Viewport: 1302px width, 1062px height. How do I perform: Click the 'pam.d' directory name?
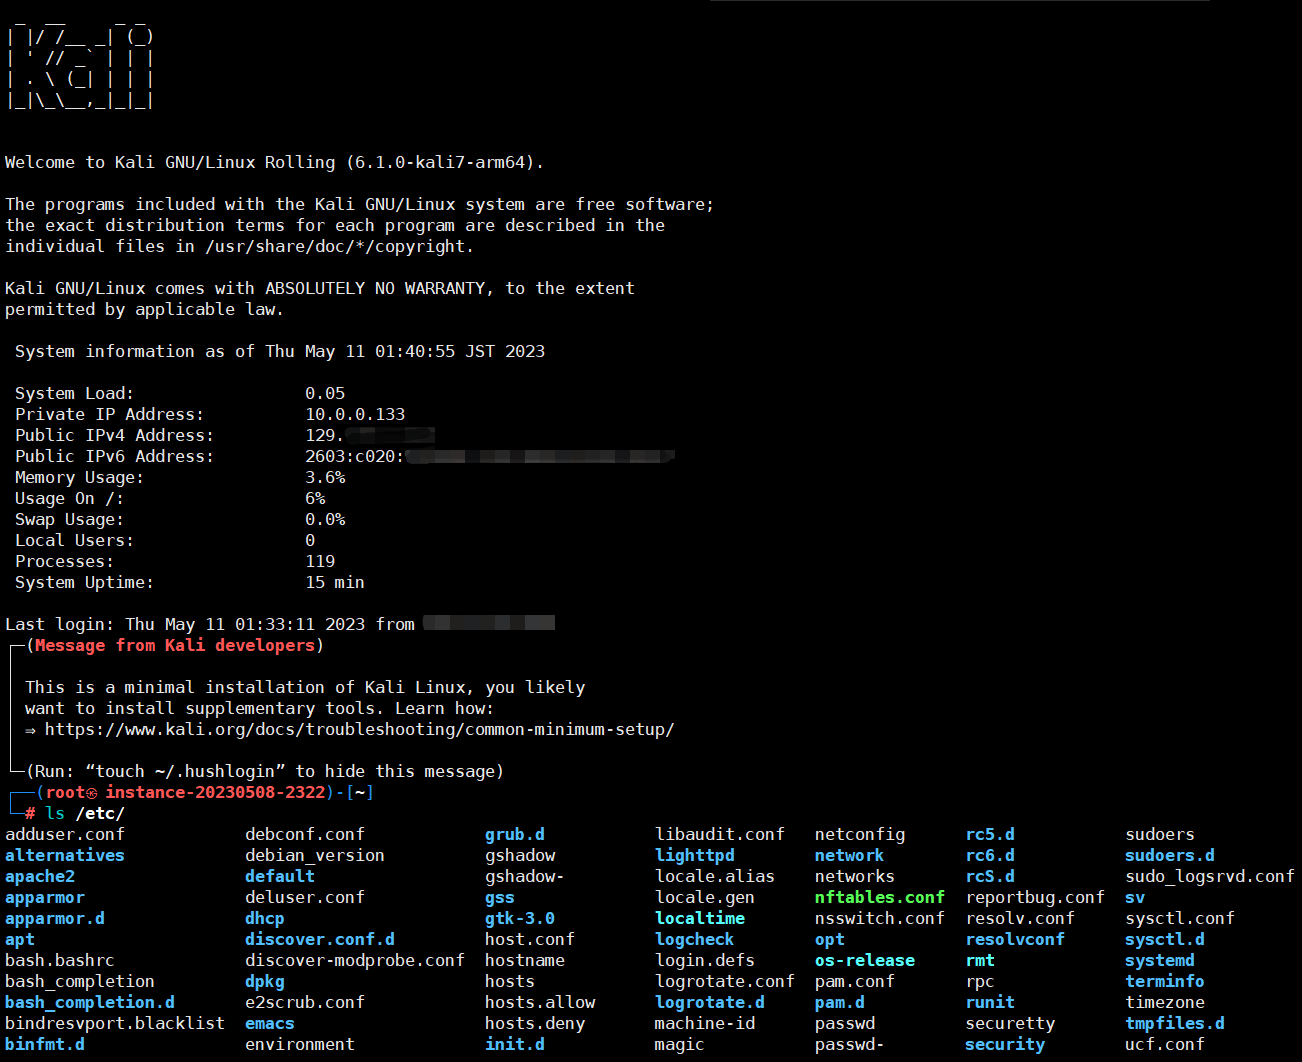pyautogui.click(x=840, y=1002)
